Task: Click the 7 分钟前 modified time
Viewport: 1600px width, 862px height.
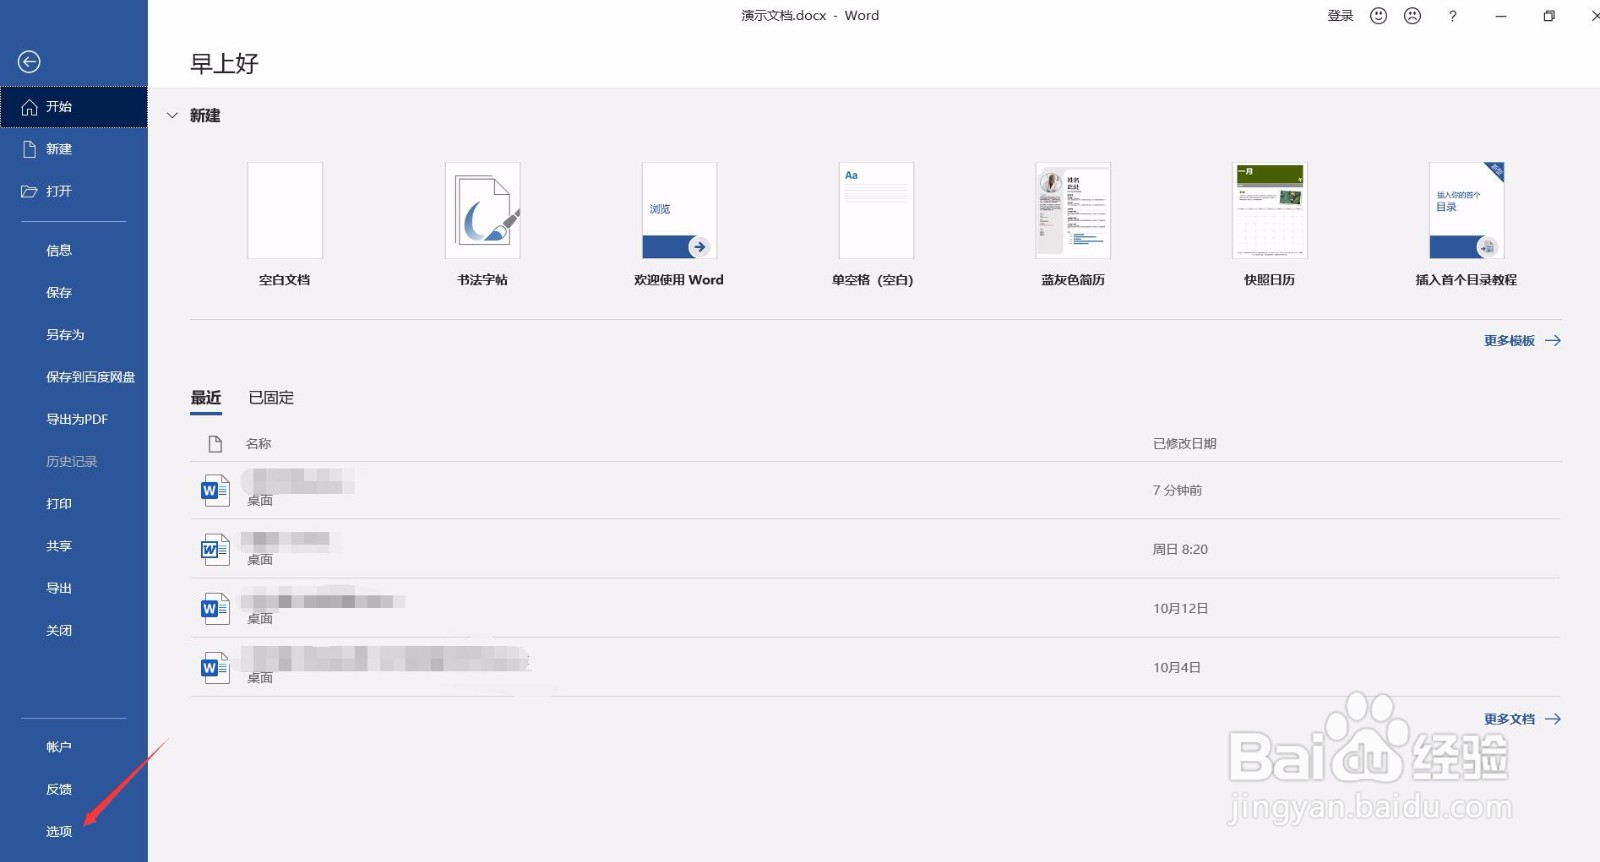Action: click(x=1177, y=490)
